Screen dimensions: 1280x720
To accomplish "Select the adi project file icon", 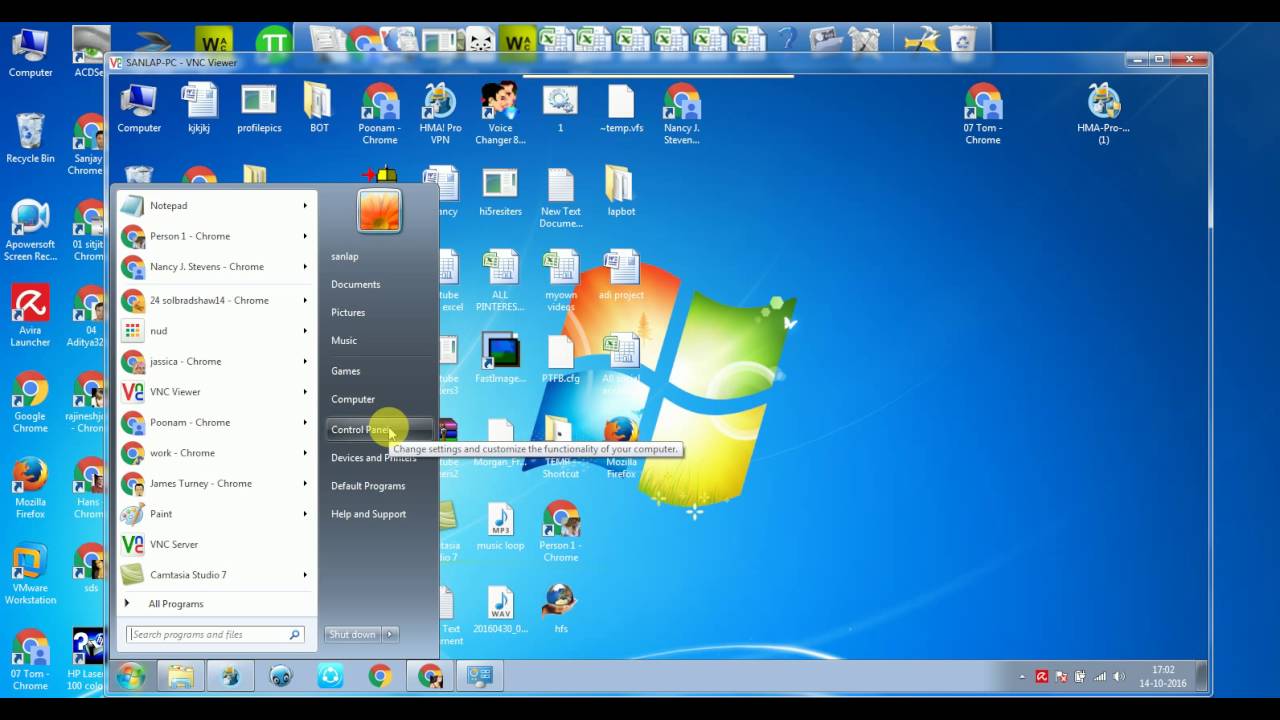I will (621, 276).
